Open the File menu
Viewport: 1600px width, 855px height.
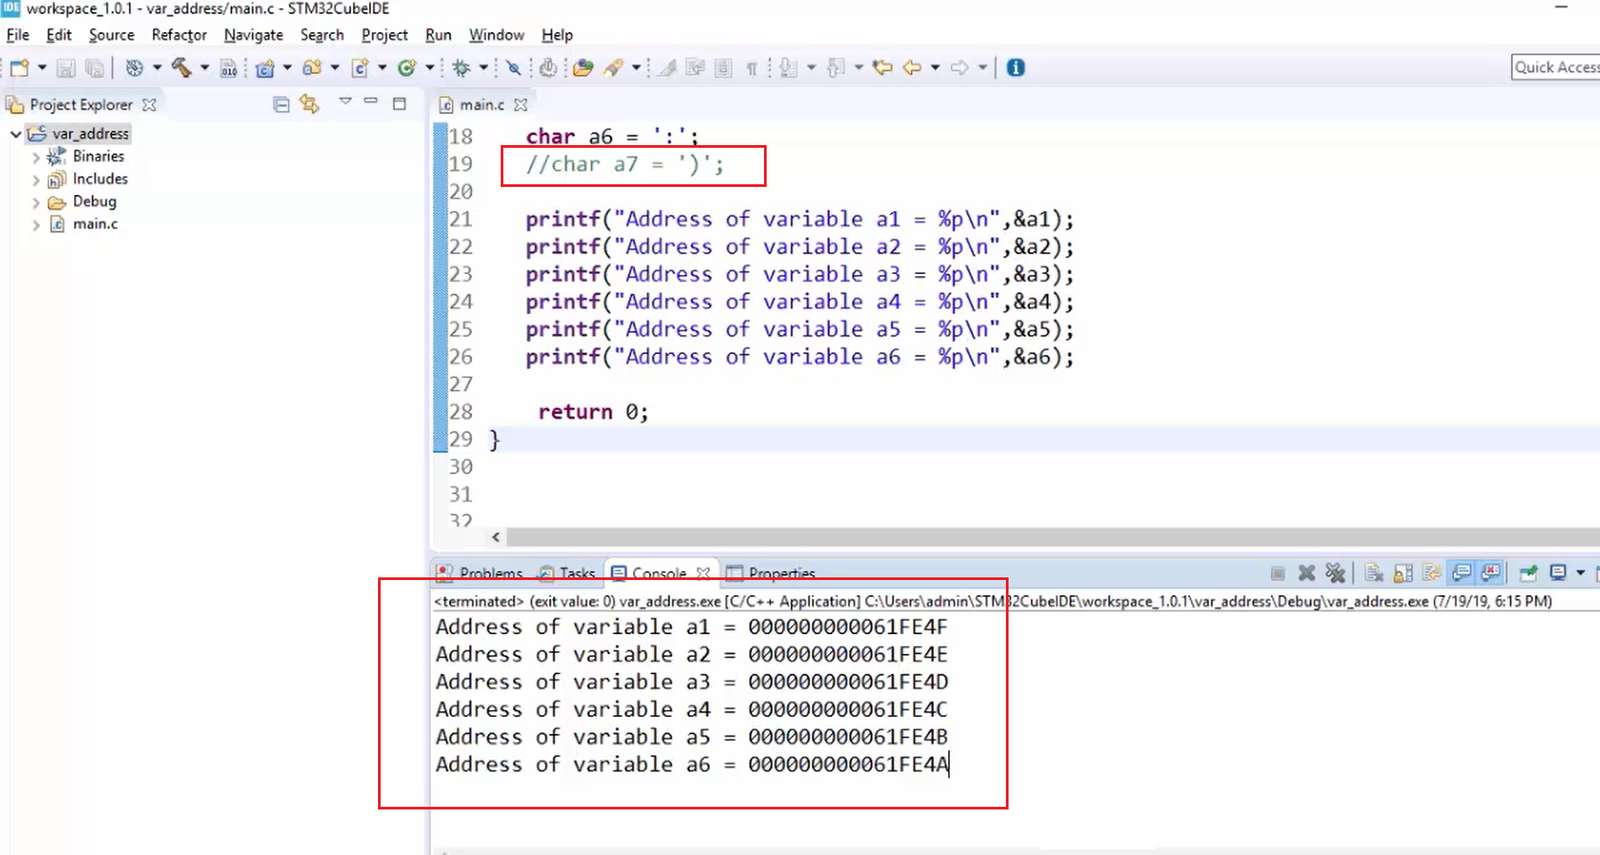(17, 35)
